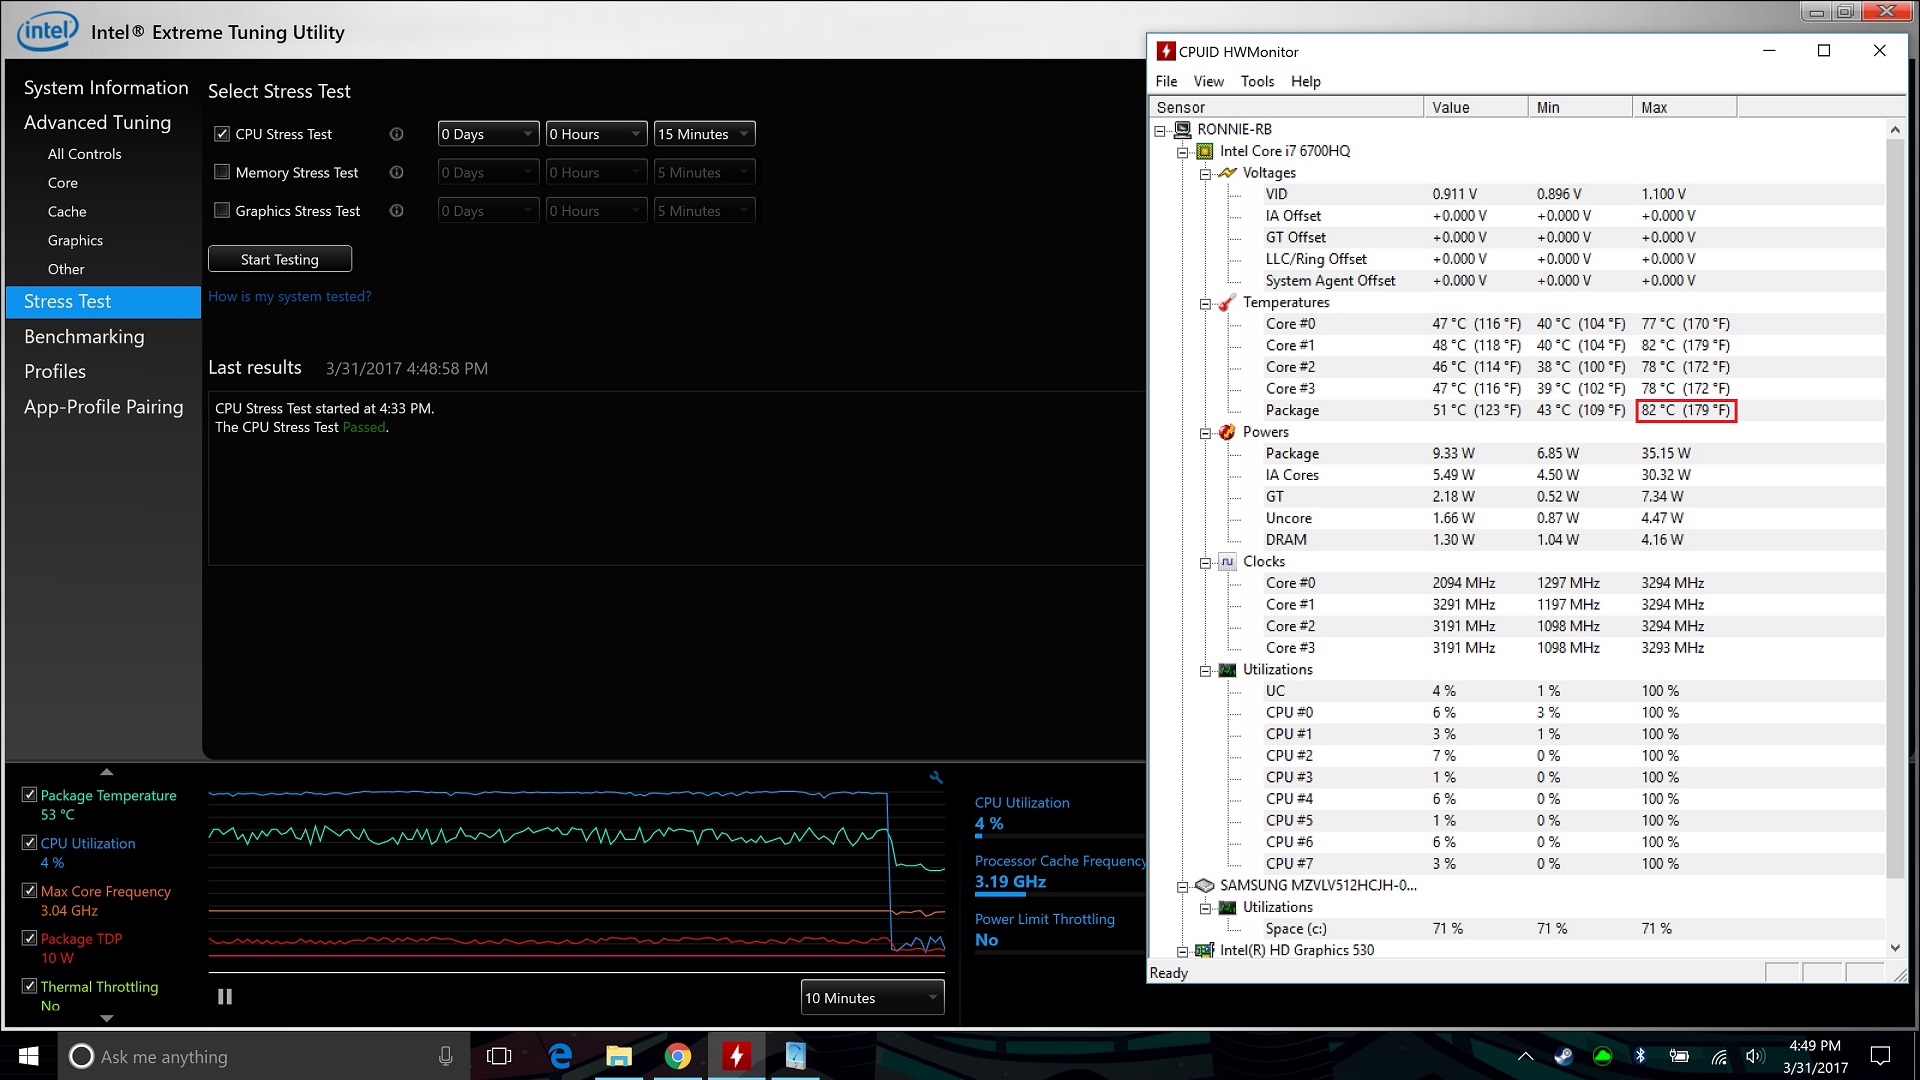This screenshot has height=1080, width=1920.
Task: Open Advanced Tuning Core settings
Action: pos(62,183)
